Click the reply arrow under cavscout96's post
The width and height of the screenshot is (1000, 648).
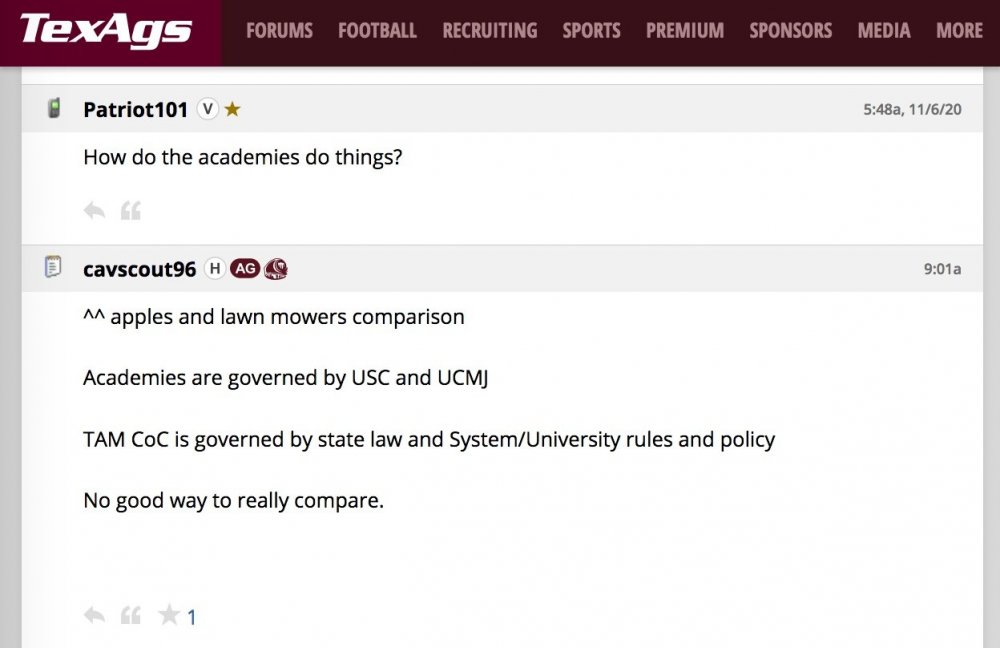coord(95,615)
